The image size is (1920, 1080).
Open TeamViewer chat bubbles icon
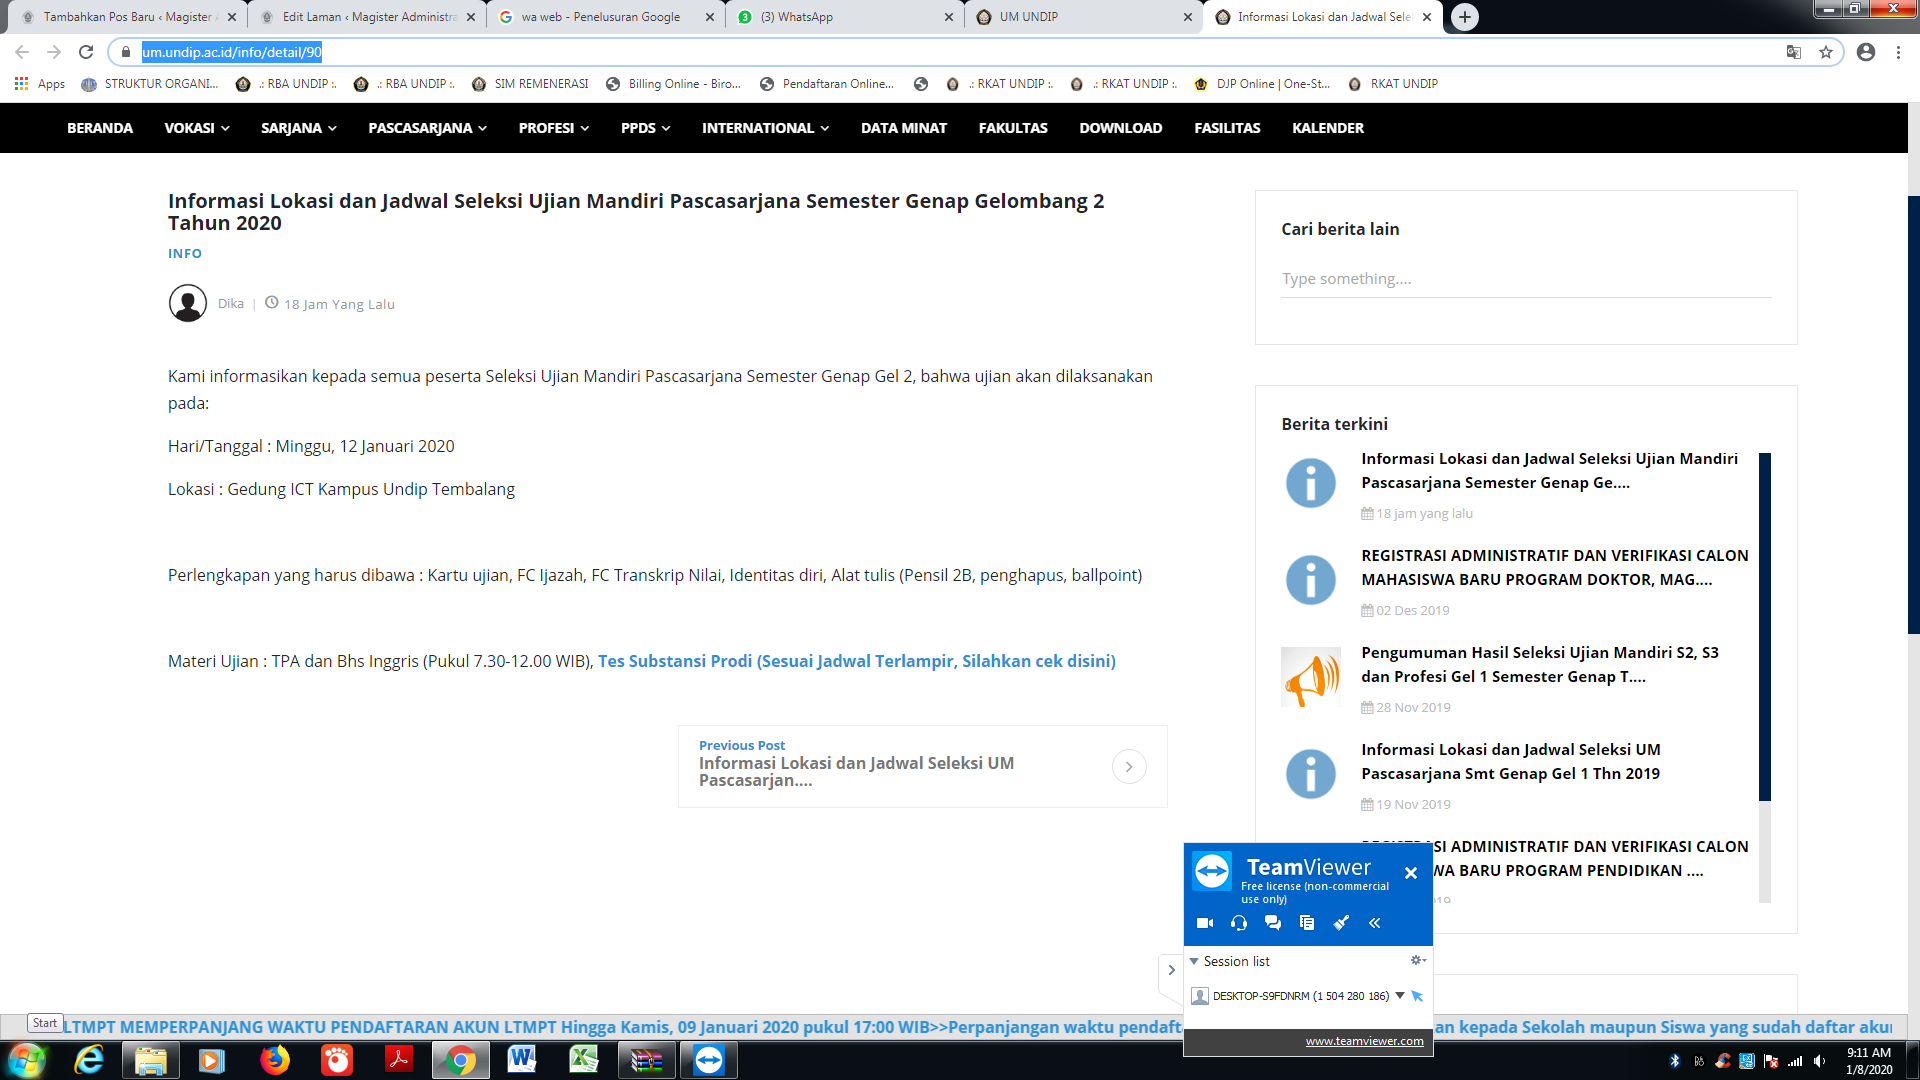tap(1273, 923)
